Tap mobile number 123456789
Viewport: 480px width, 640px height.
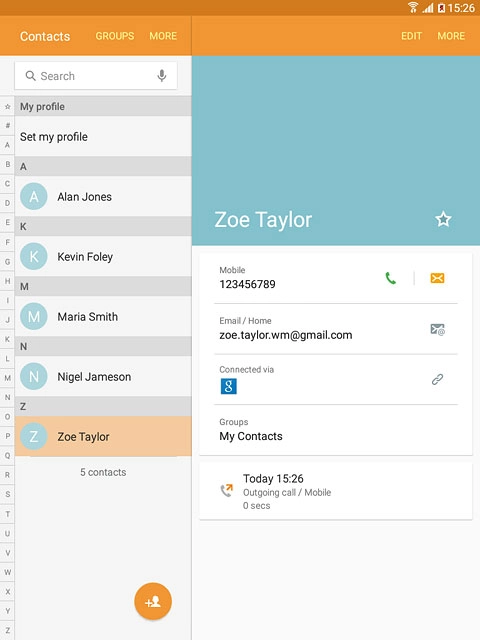coord(247,284)
